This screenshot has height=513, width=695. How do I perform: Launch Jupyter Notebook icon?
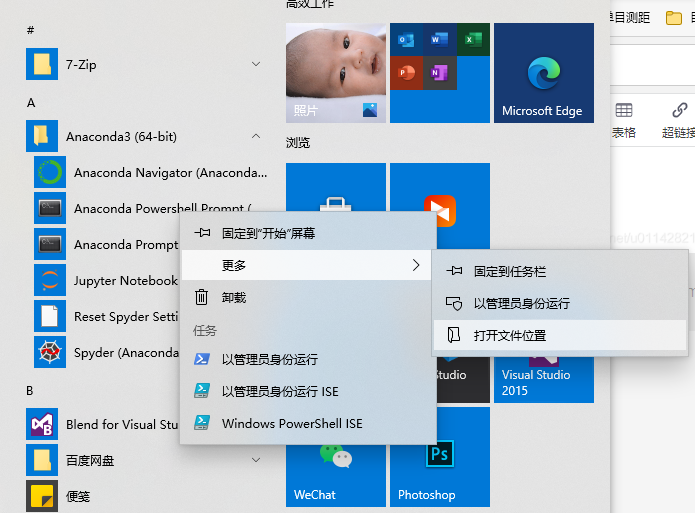click(x=50, y=280)
